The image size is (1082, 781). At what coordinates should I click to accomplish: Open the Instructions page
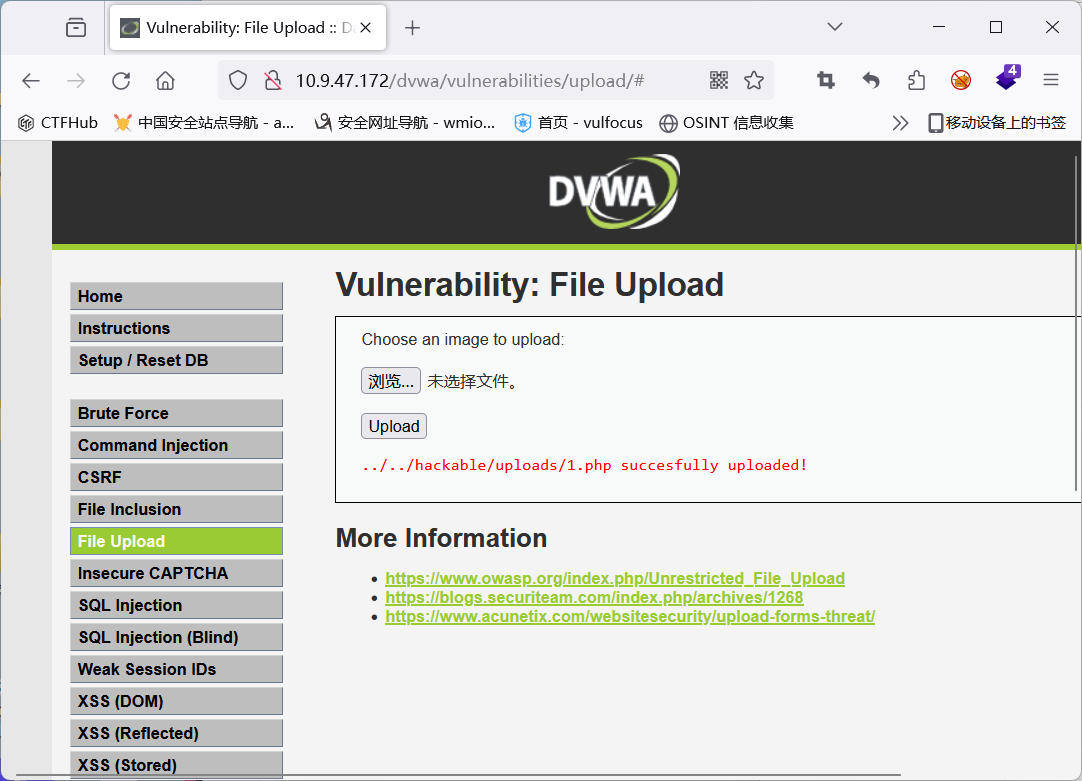pos(177,328)
